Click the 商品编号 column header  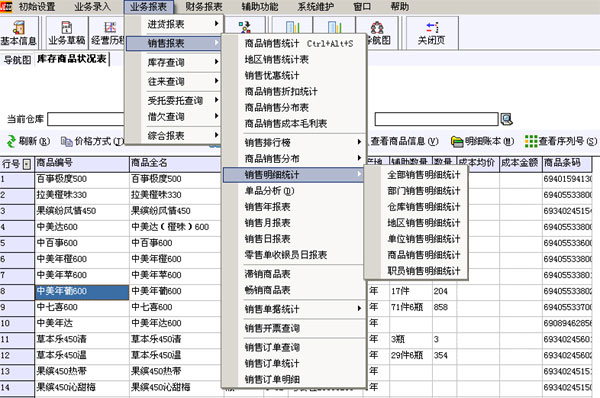point(82,163)
